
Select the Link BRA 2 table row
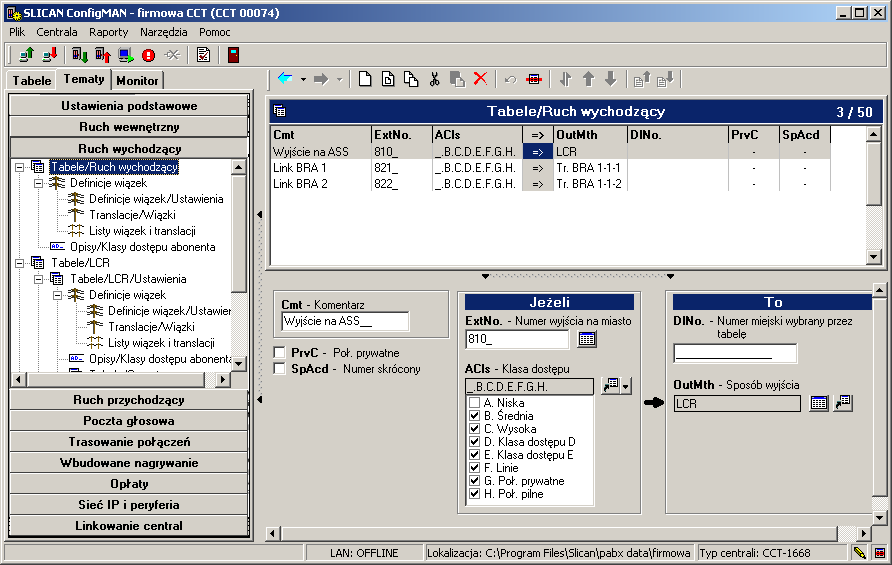(x=550, y=184)
